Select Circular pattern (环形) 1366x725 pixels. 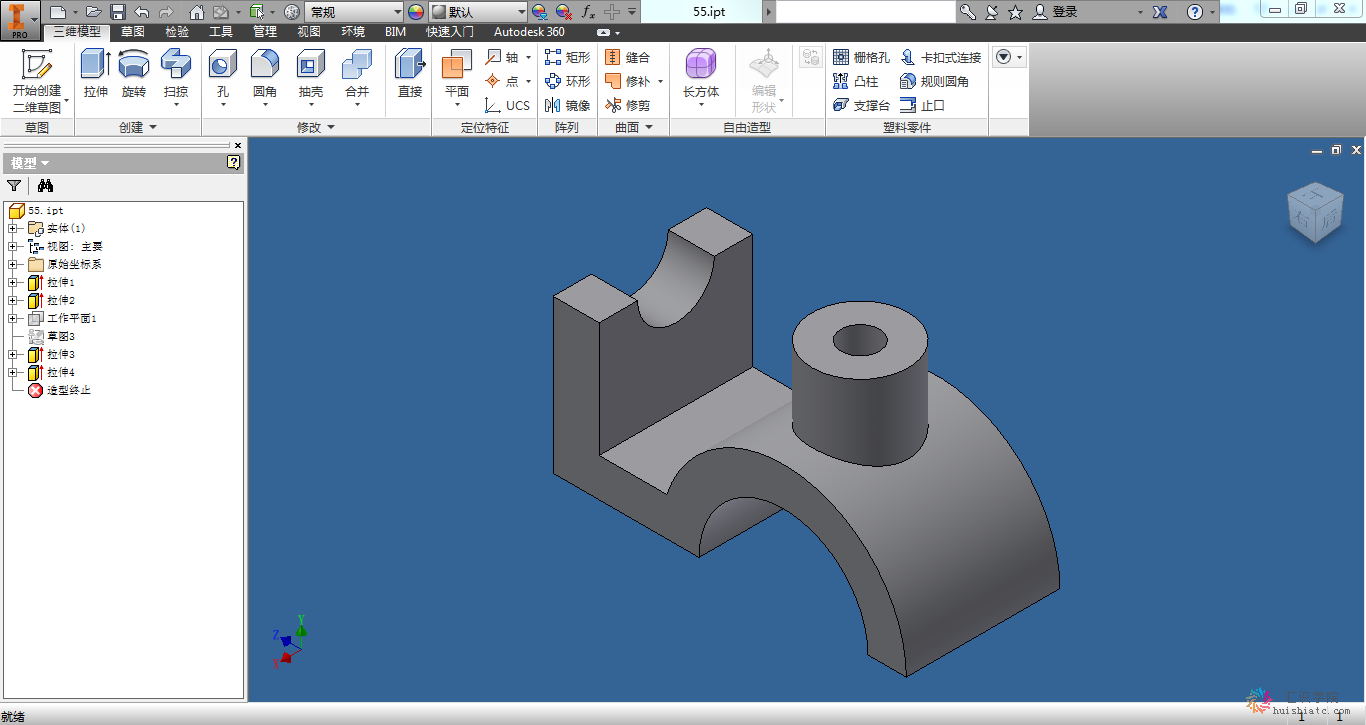[x=567, y=81]
